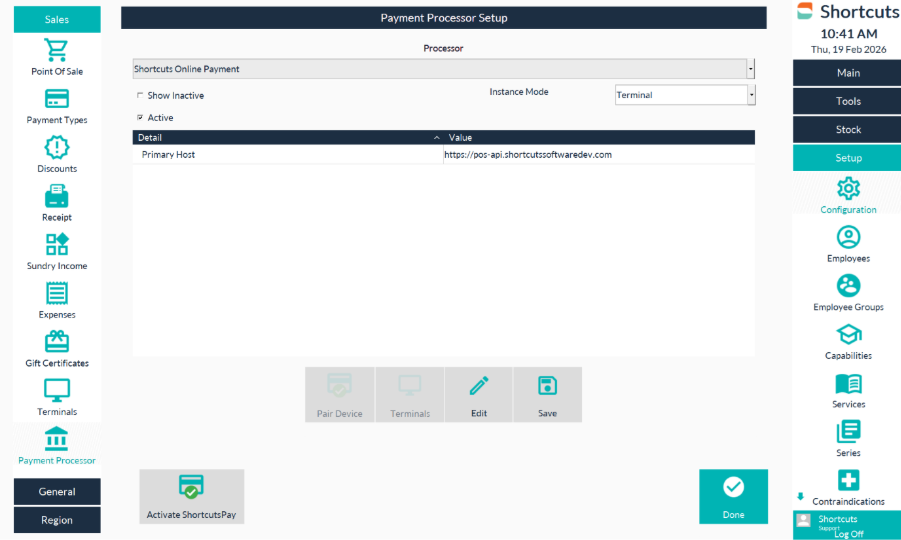Open the Setup menu section
The width and height of the screenshot is (901, 540).
pyautogui.click(x=848, y=158)
